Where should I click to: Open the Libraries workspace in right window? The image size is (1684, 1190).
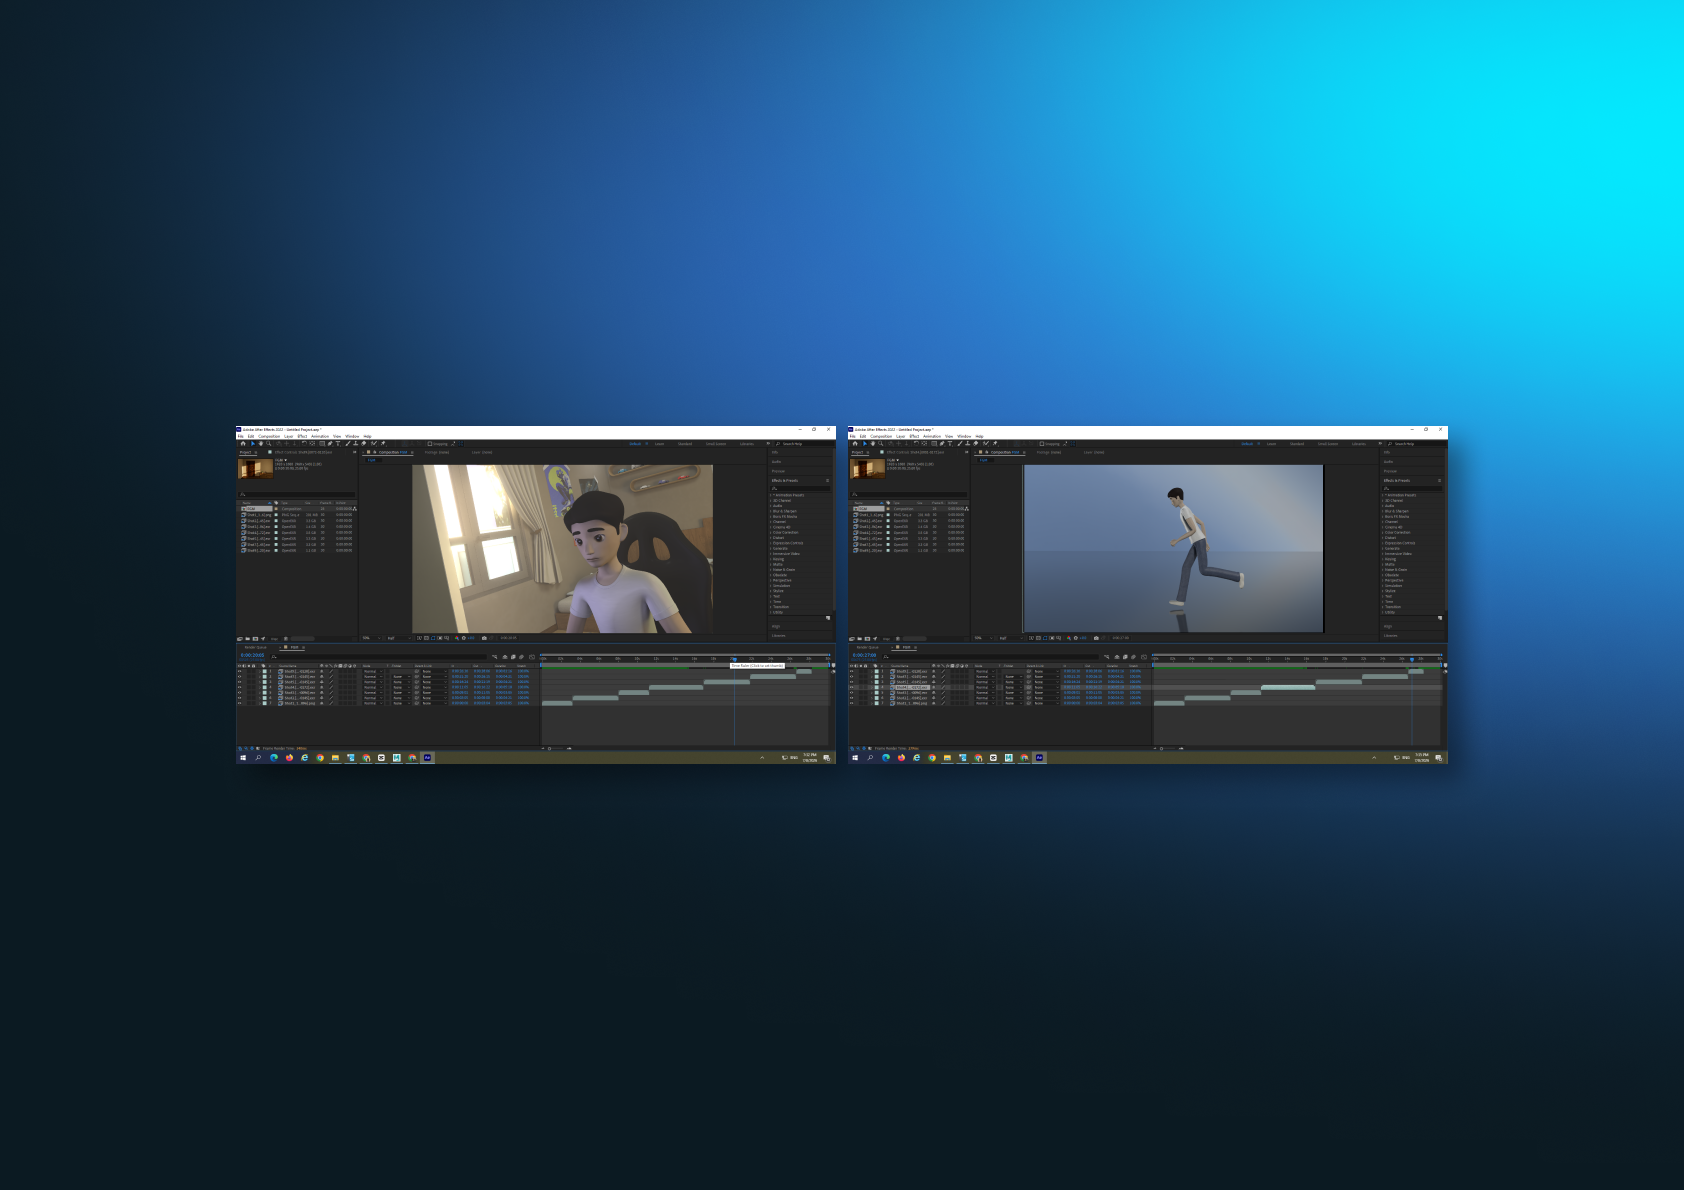pyautogui.click(x=1359, y=444)
